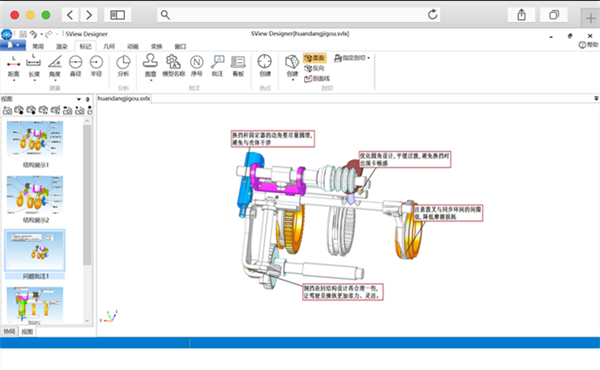This screenshot has height=370, width=600.
Task: Open the pie-chart analysis (分析) tool
Action: (123, 66)
